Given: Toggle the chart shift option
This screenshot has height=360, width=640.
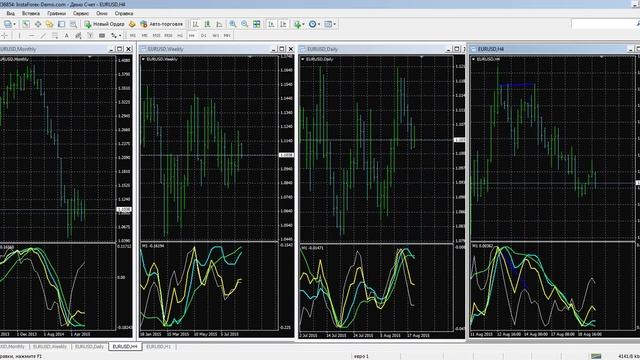Looking at the screenshot, I should click(x=283, y=24).
